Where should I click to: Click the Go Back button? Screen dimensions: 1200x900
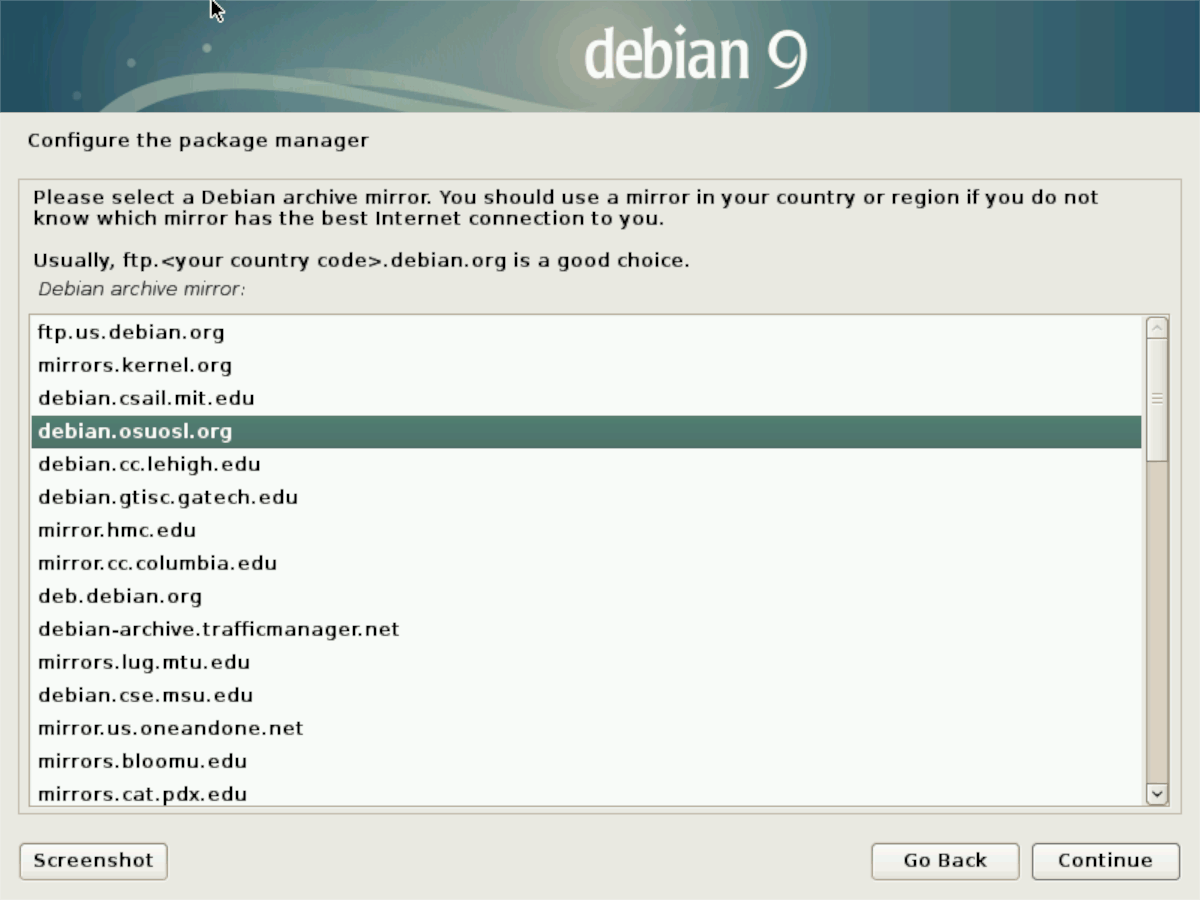pos(944,860)
